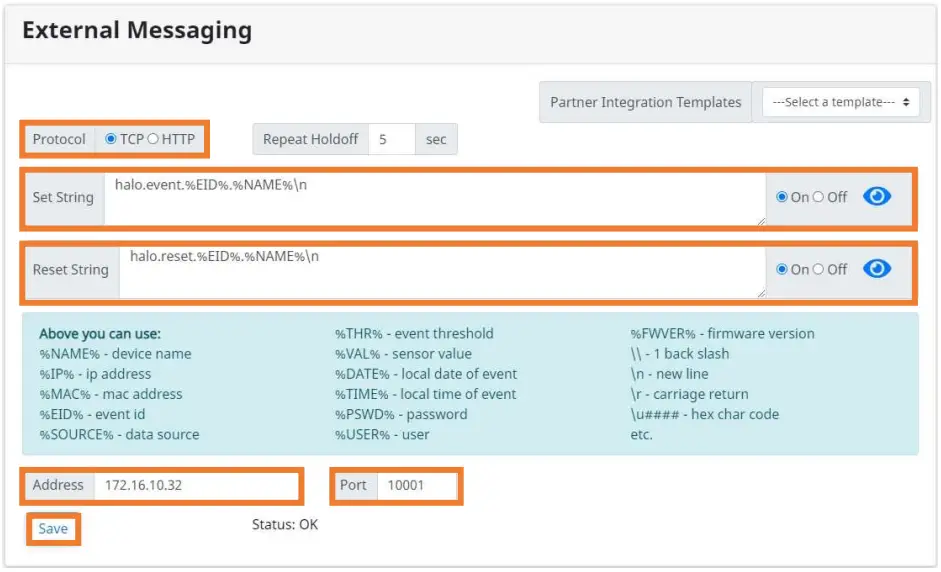This screenshot has width=941, height=572.
Task: Click the Save button
Action: coord(53,528)
